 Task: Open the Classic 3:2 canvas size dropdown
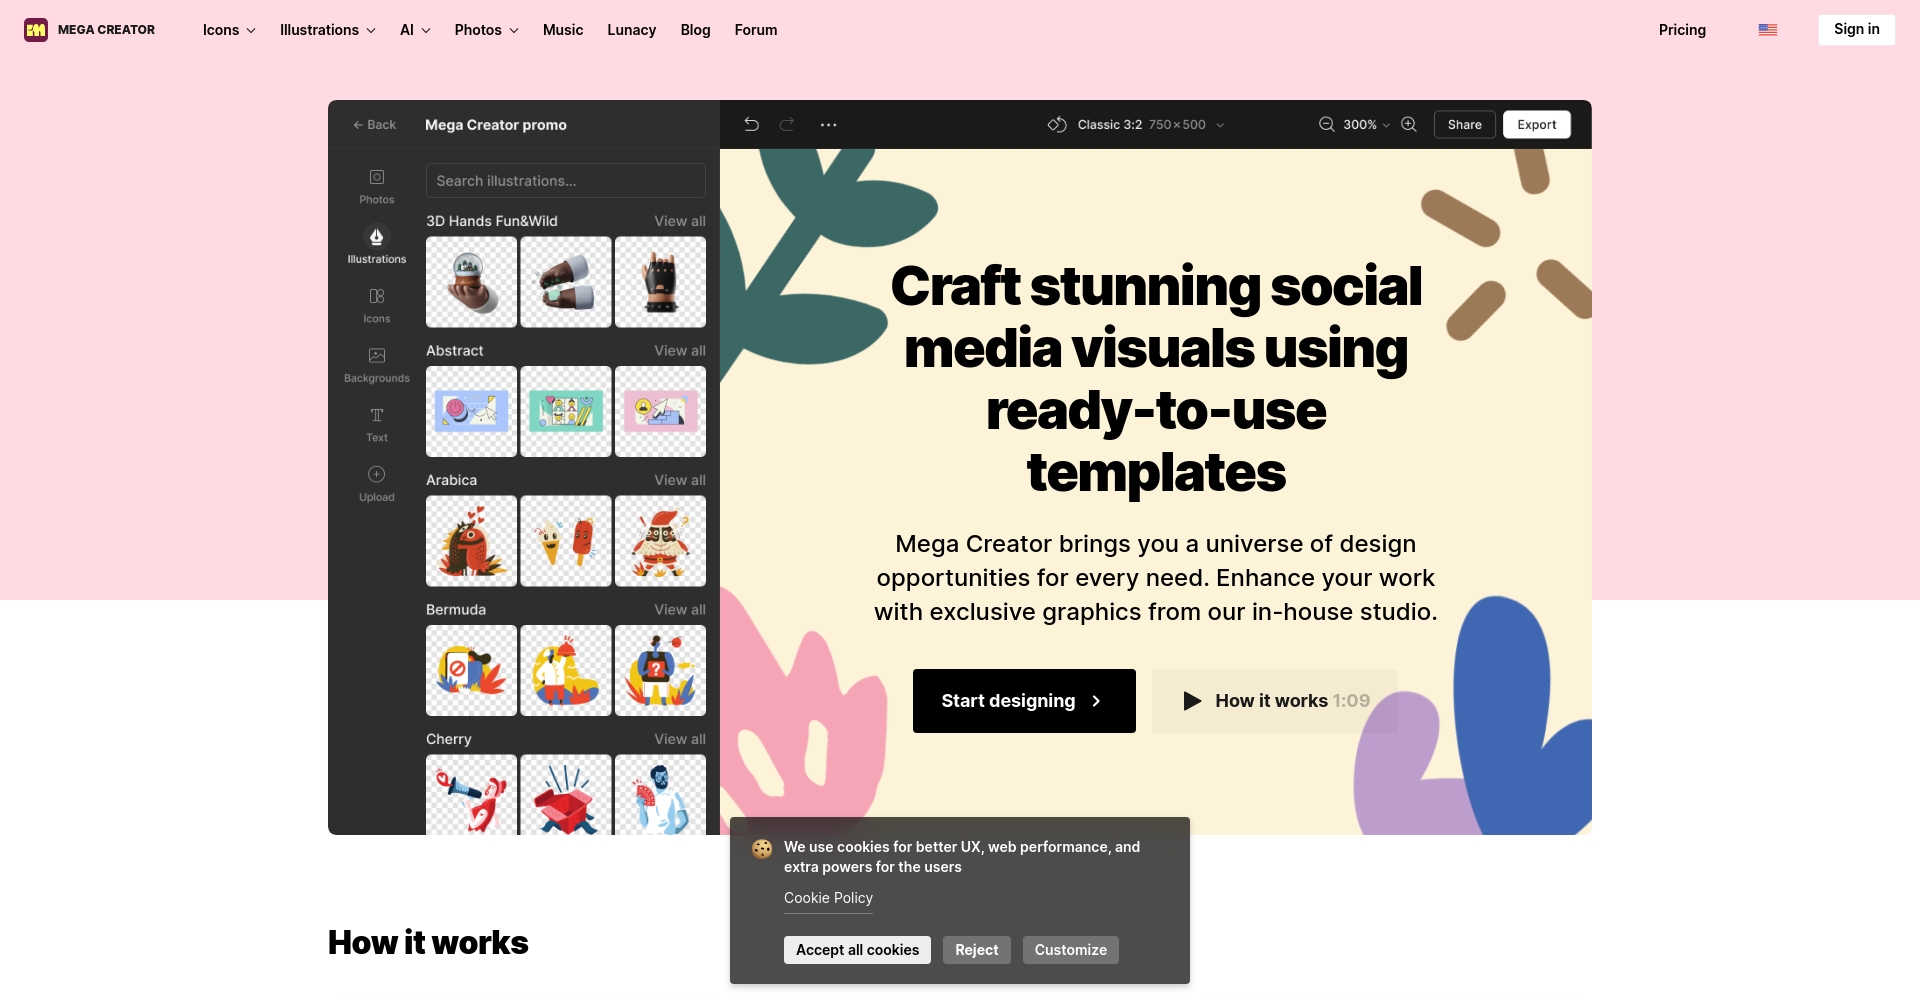(x=1150, y=125)
